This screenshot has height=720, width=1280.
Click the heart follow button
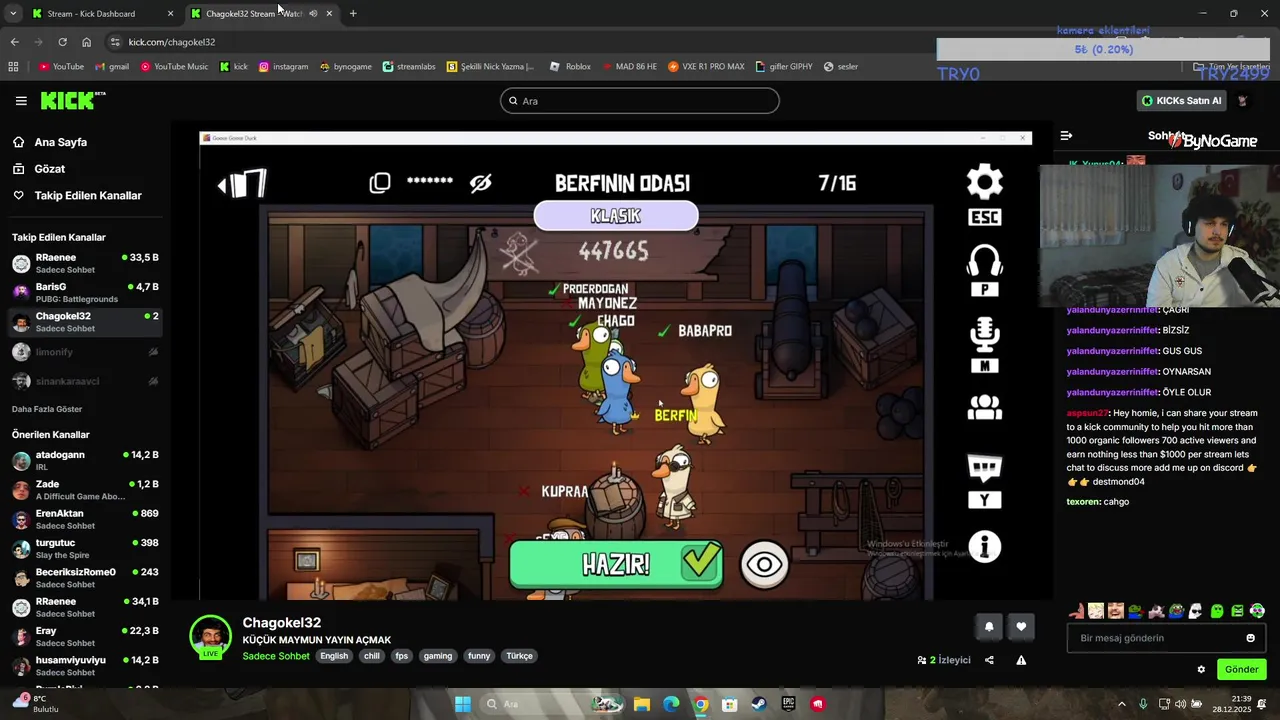click(x=1021, y=627)
